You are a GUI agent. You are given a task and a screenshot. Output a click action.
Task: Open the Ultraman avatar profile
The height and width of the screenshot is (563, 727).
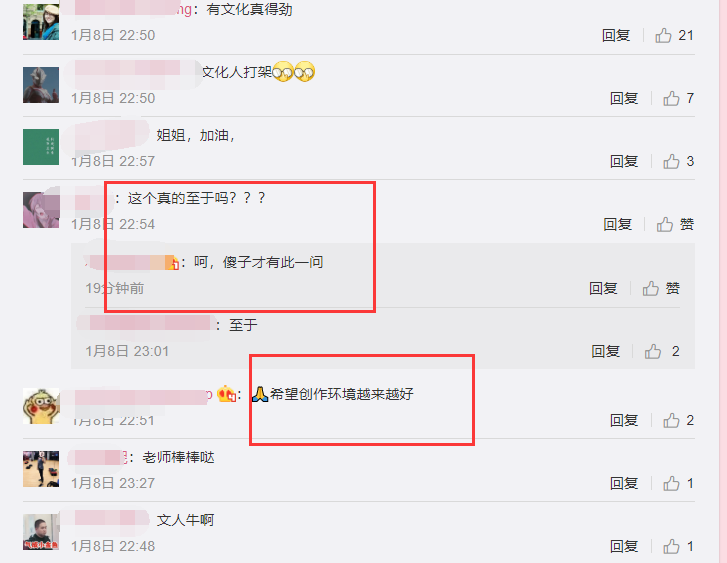point(41,85)
